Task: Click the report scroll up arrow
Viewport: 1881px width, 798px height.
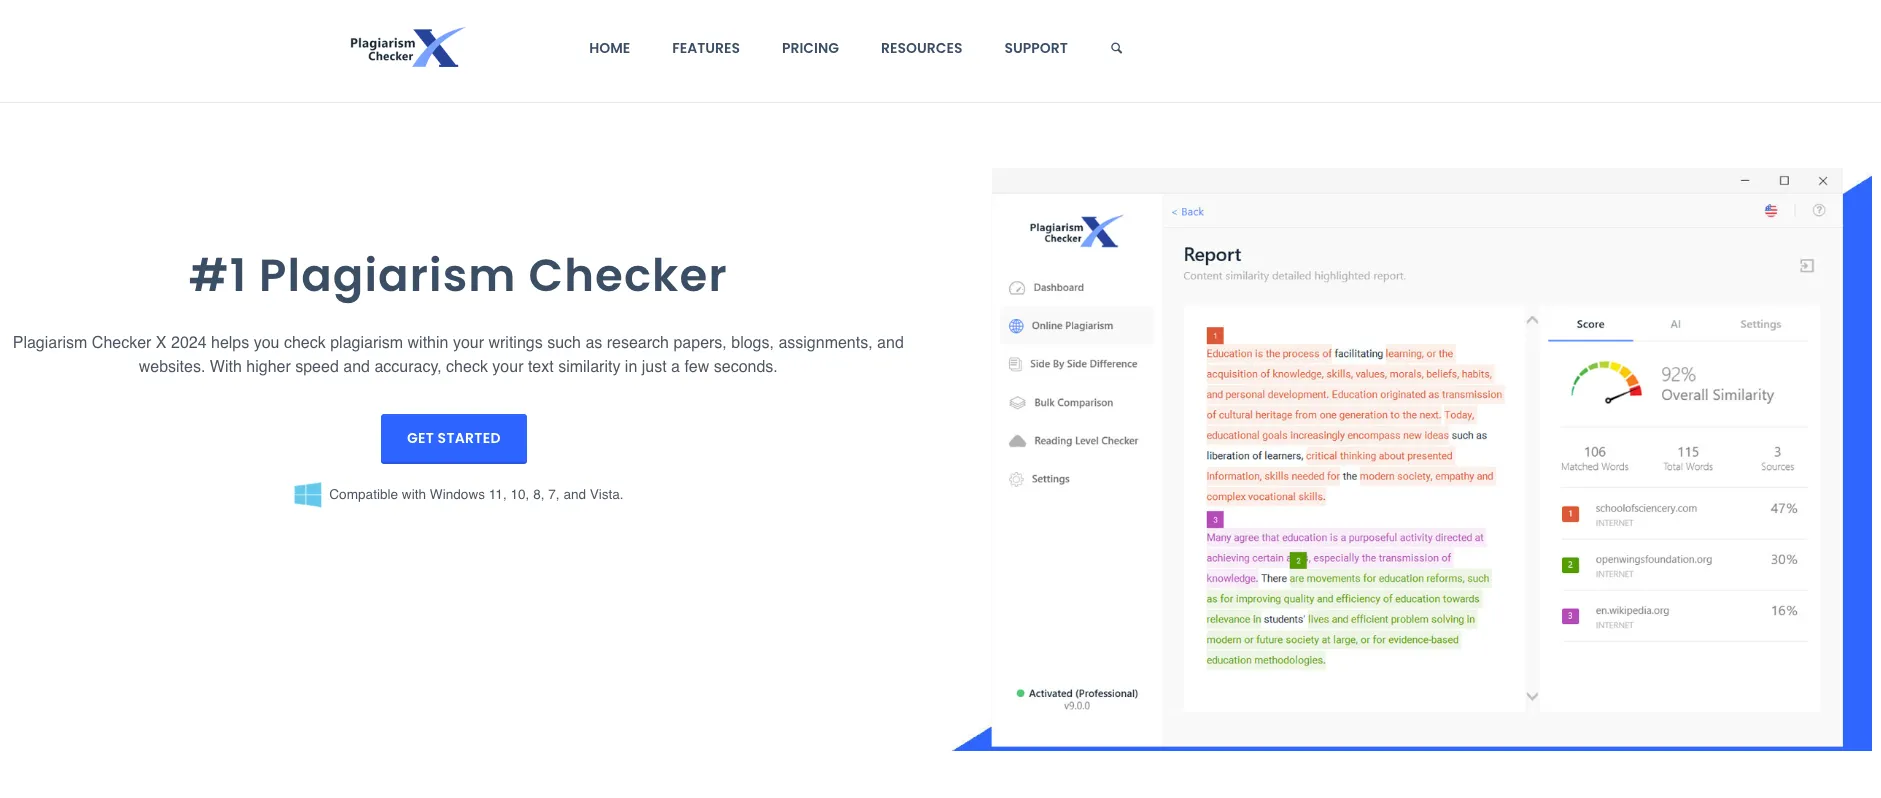Action: point(1532,320)
